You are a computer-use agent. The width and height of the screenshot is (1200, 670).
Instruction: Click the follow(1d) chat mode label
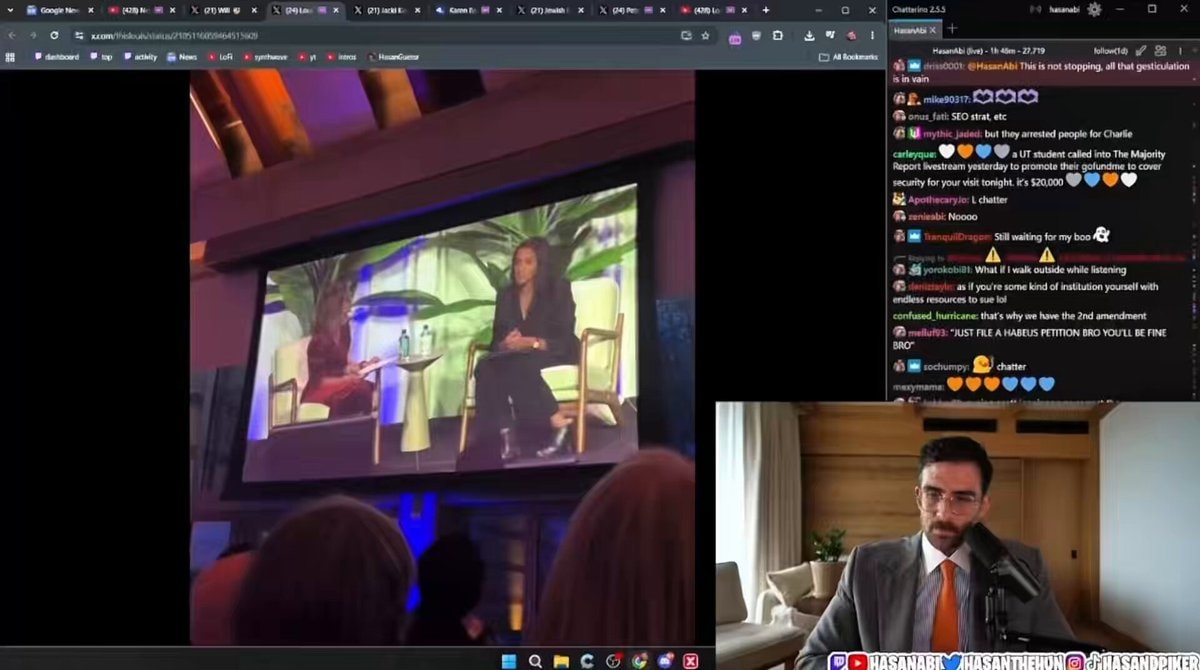point(1110,50)
